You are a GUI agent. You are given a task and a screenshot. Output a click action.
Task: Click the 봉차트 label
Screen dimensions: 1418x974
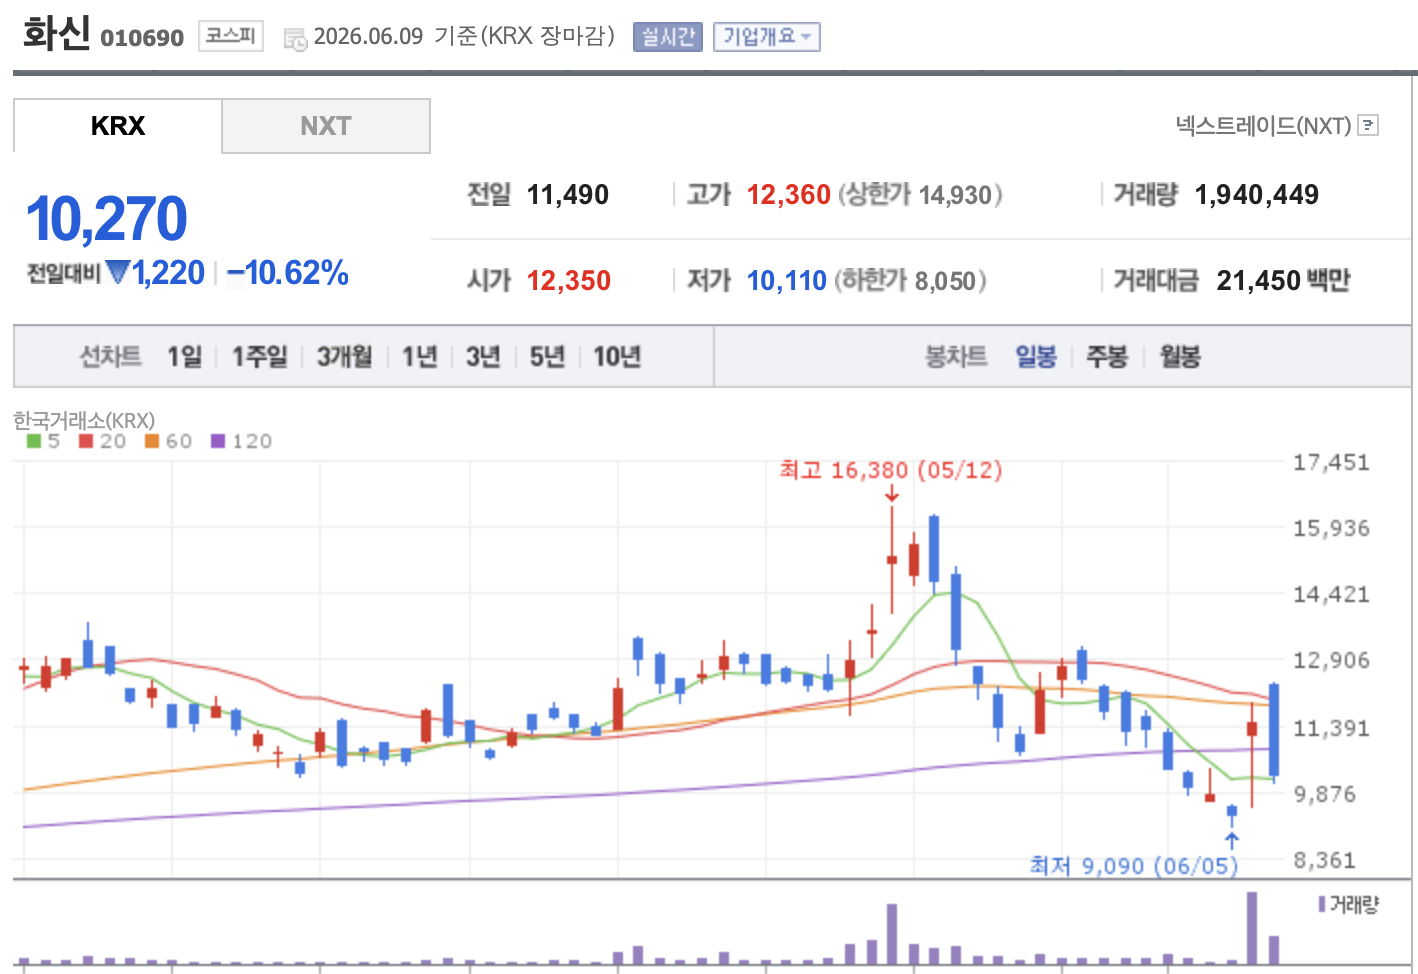coord(956,356)
